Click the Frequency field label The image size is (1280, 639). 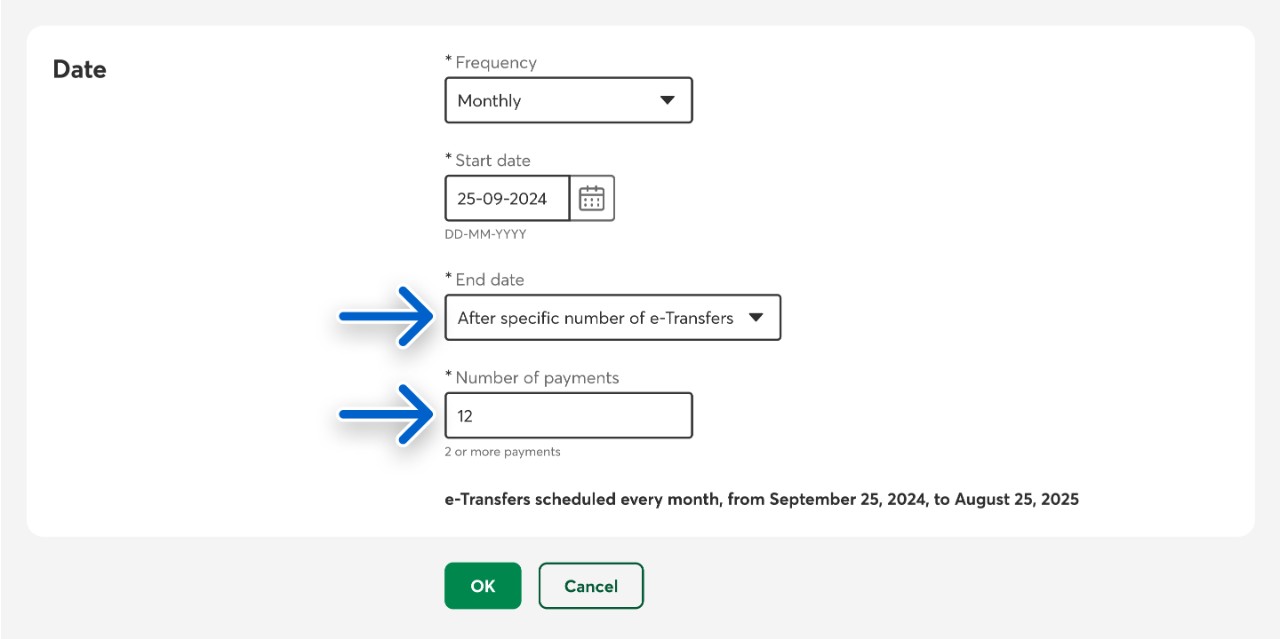[496, 62]
